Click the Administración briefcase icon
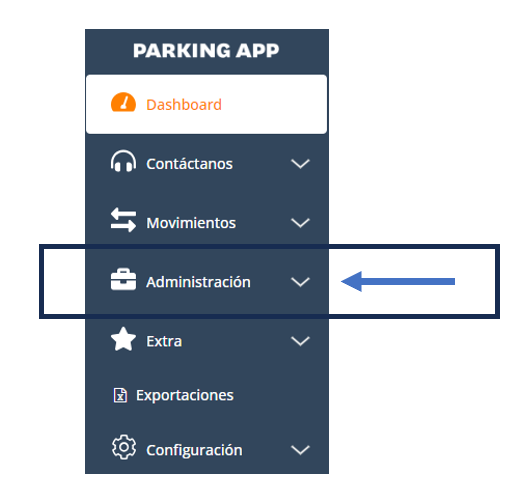The image size is (518, 486). pyautogui.click(x=123, y=279)
